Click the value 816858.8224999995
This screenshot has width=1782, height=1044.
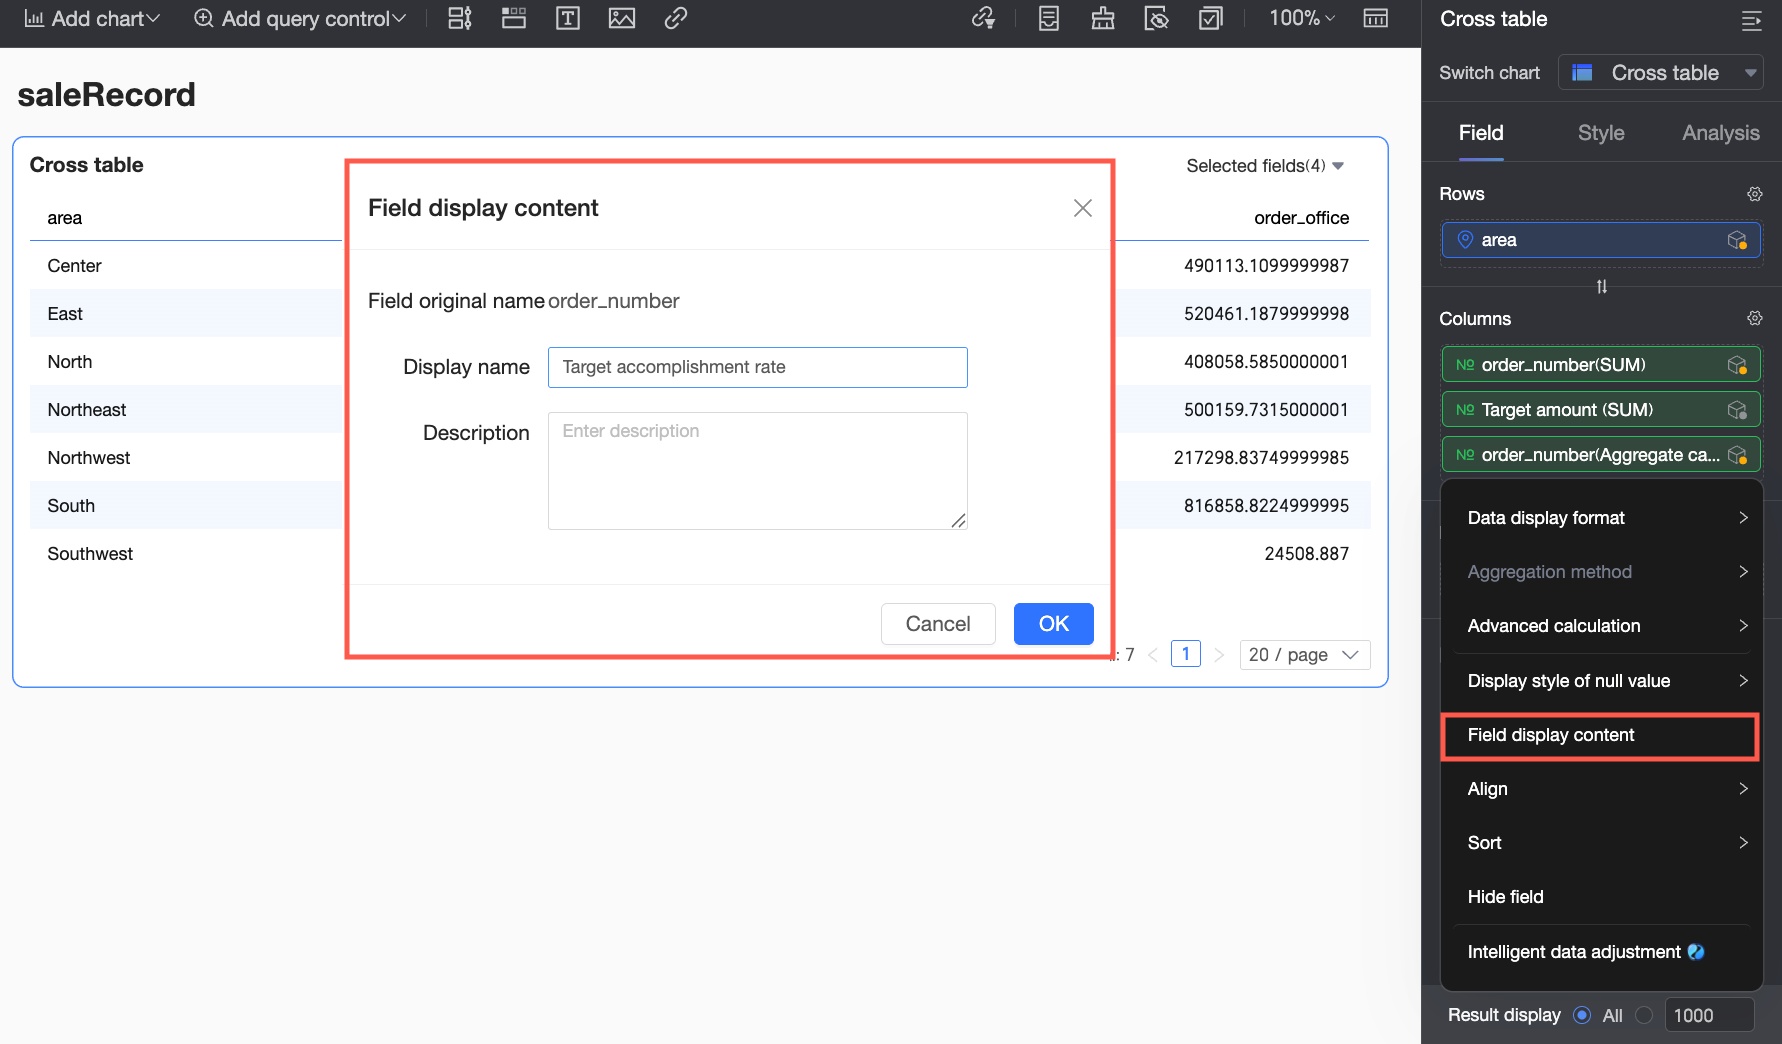[1266, 506]
